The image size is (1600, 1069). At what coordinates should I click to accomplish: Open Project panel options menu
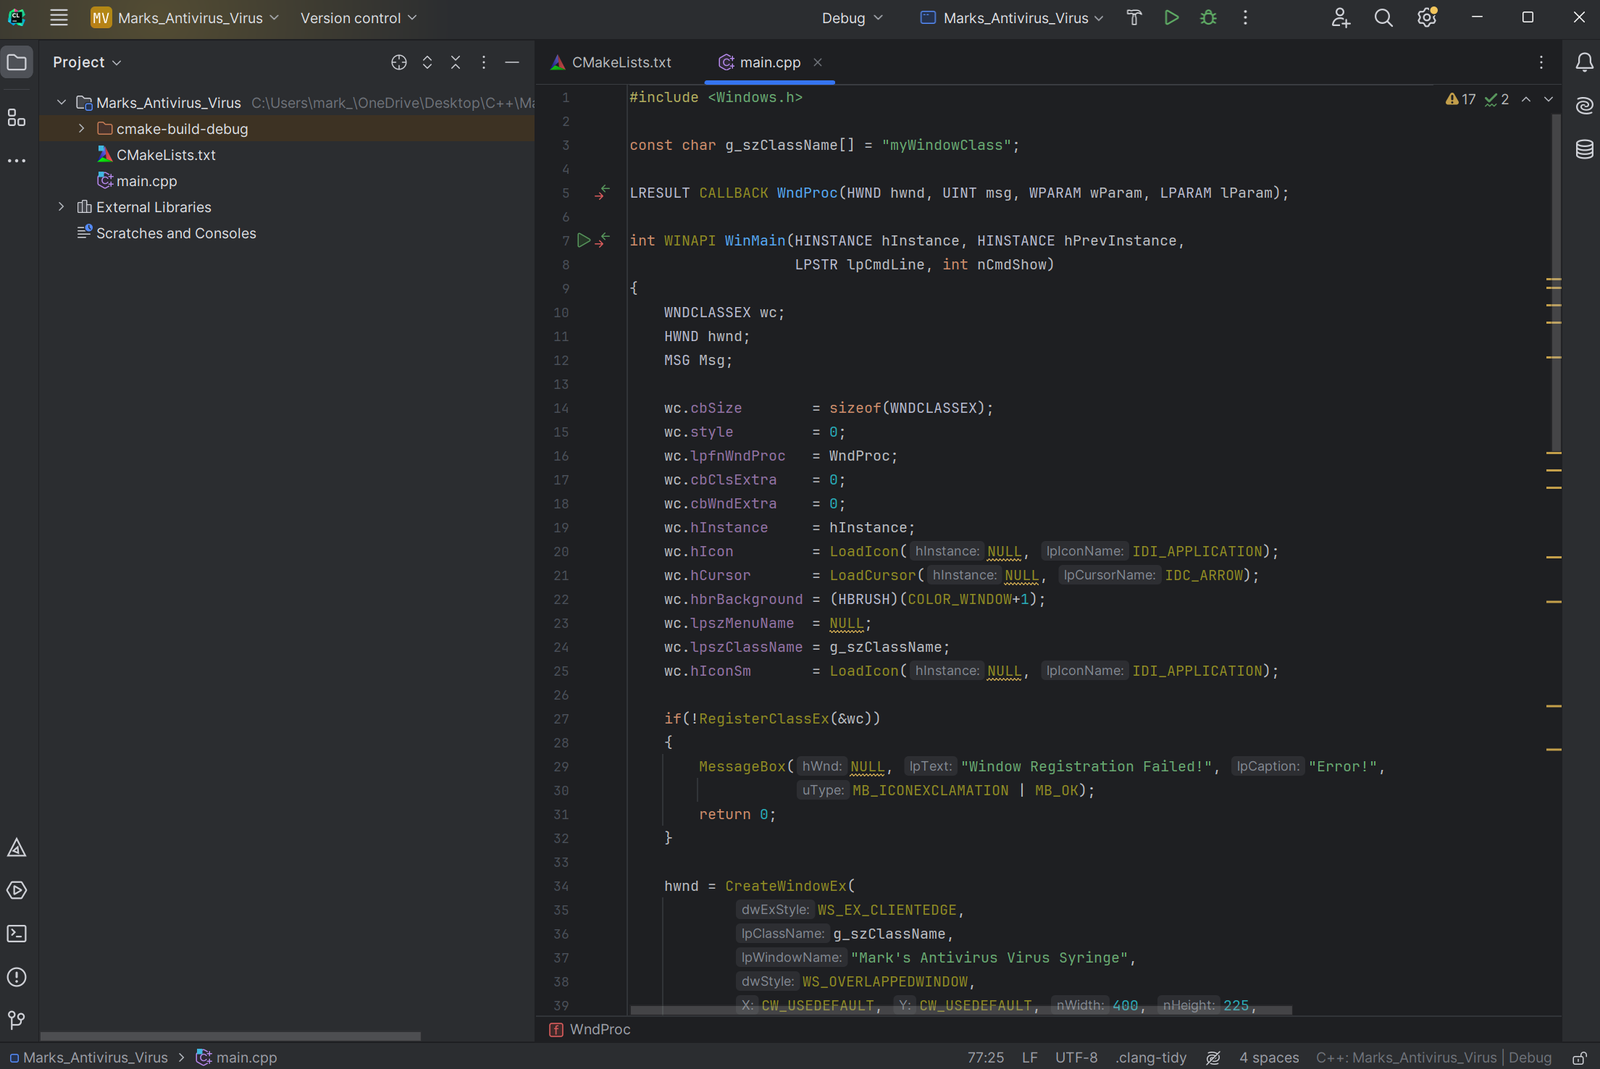[x=484, y=62]
